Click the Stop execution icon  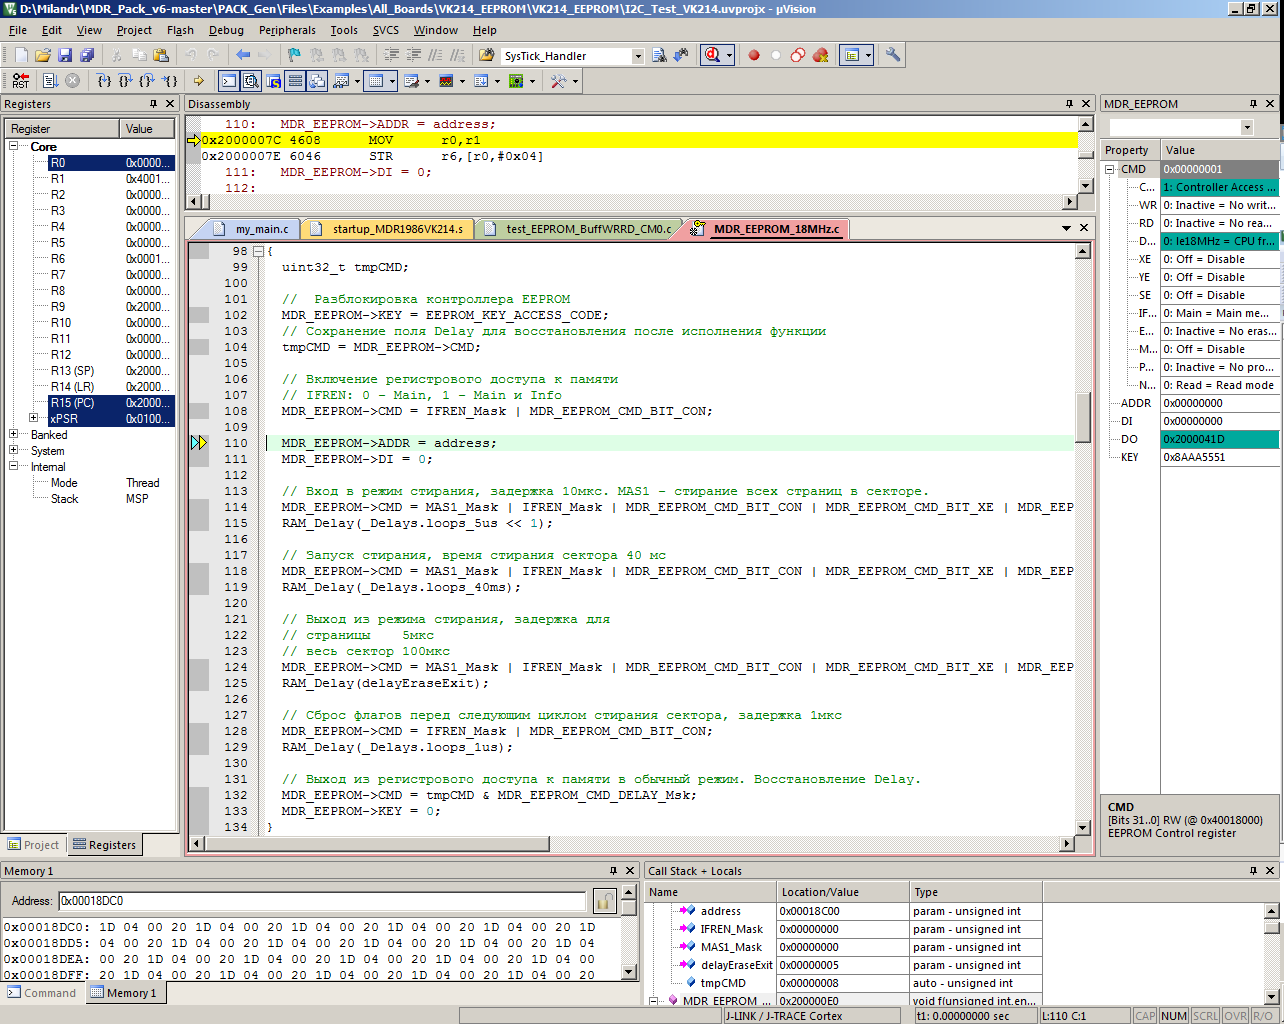point(73,81)
